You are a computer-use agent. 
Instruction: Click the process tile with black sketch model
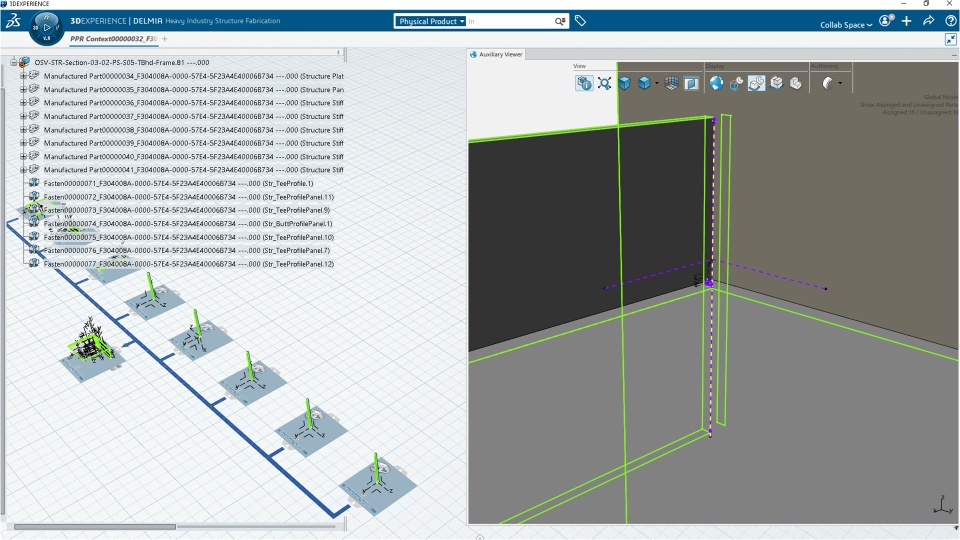[x=92, y=351]
